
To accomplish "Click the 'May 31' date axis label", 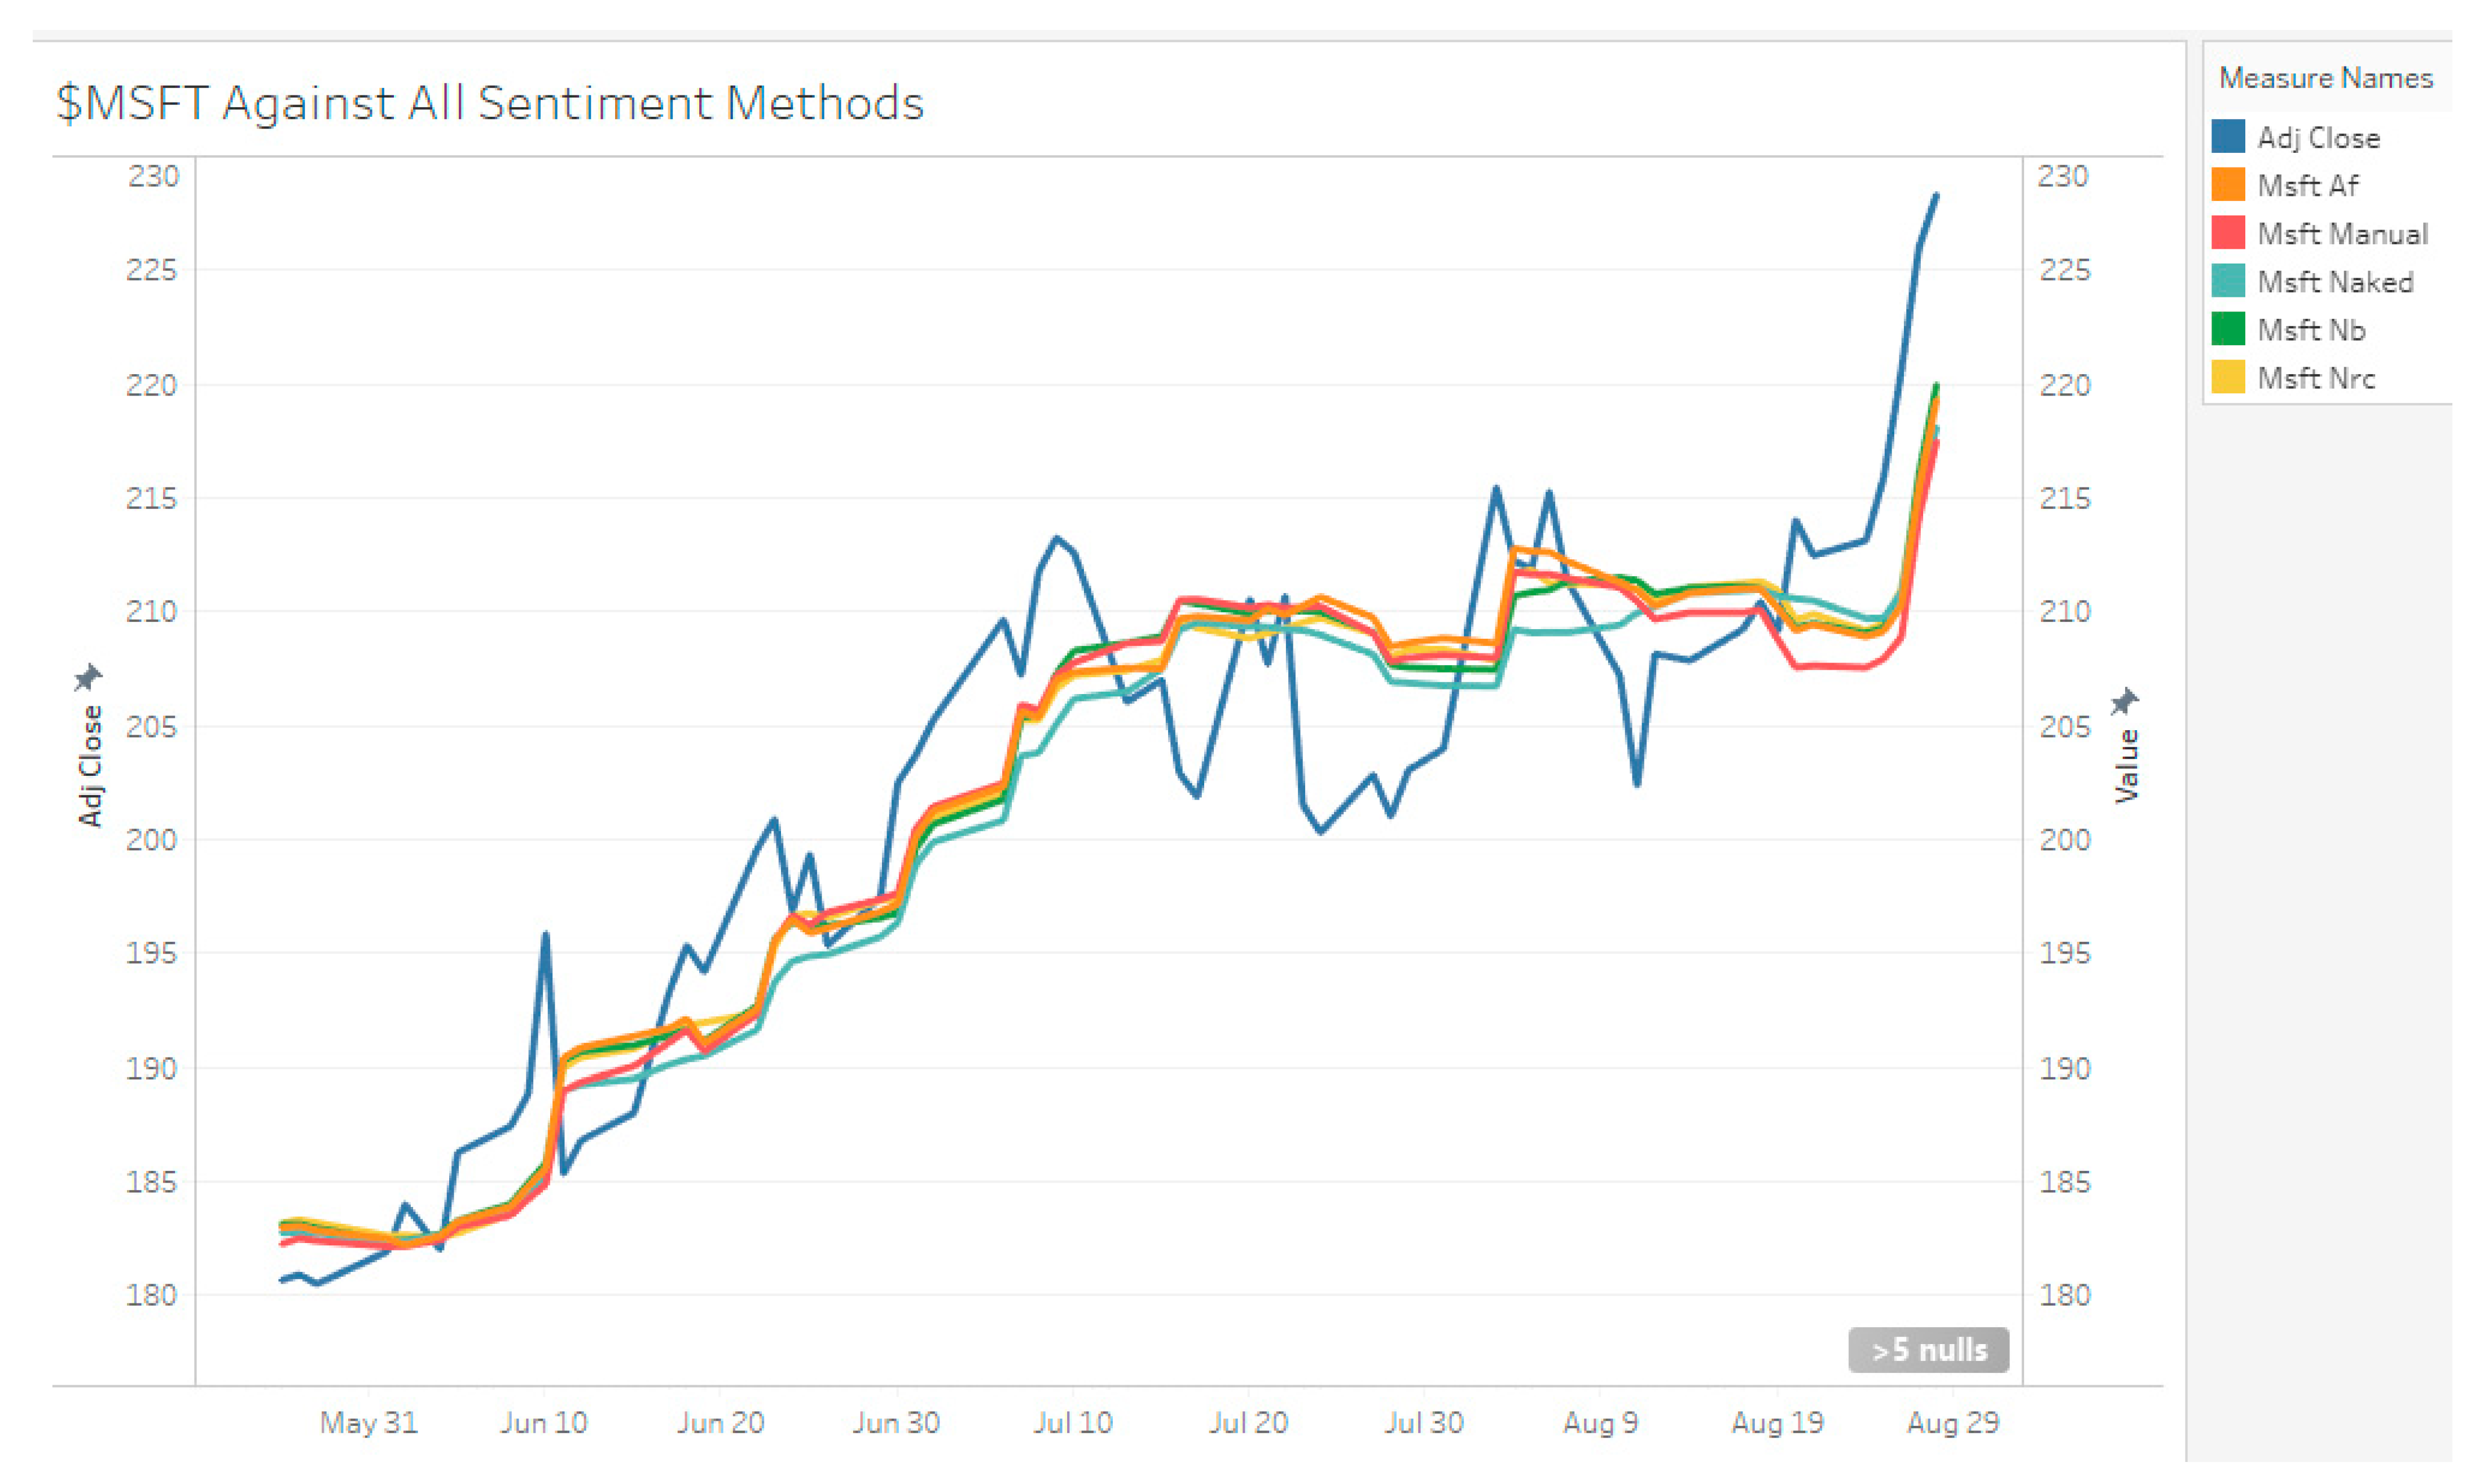I will click(368, 1422).
